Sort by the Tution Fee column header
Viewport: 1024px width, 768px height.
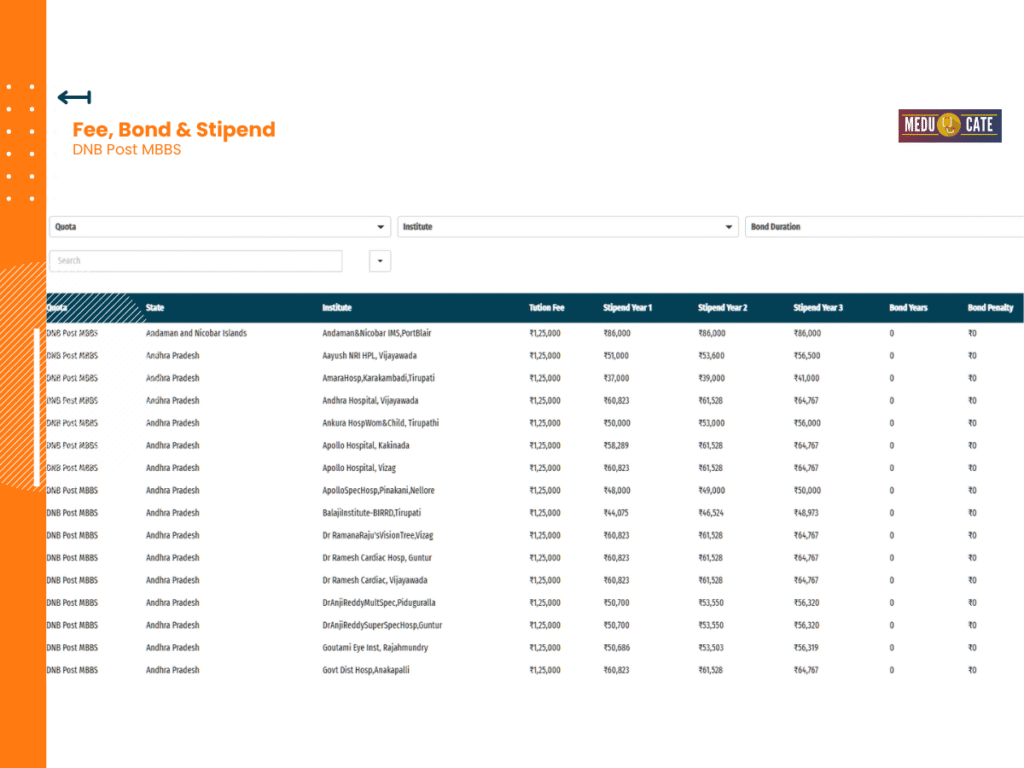coord(547,308)
